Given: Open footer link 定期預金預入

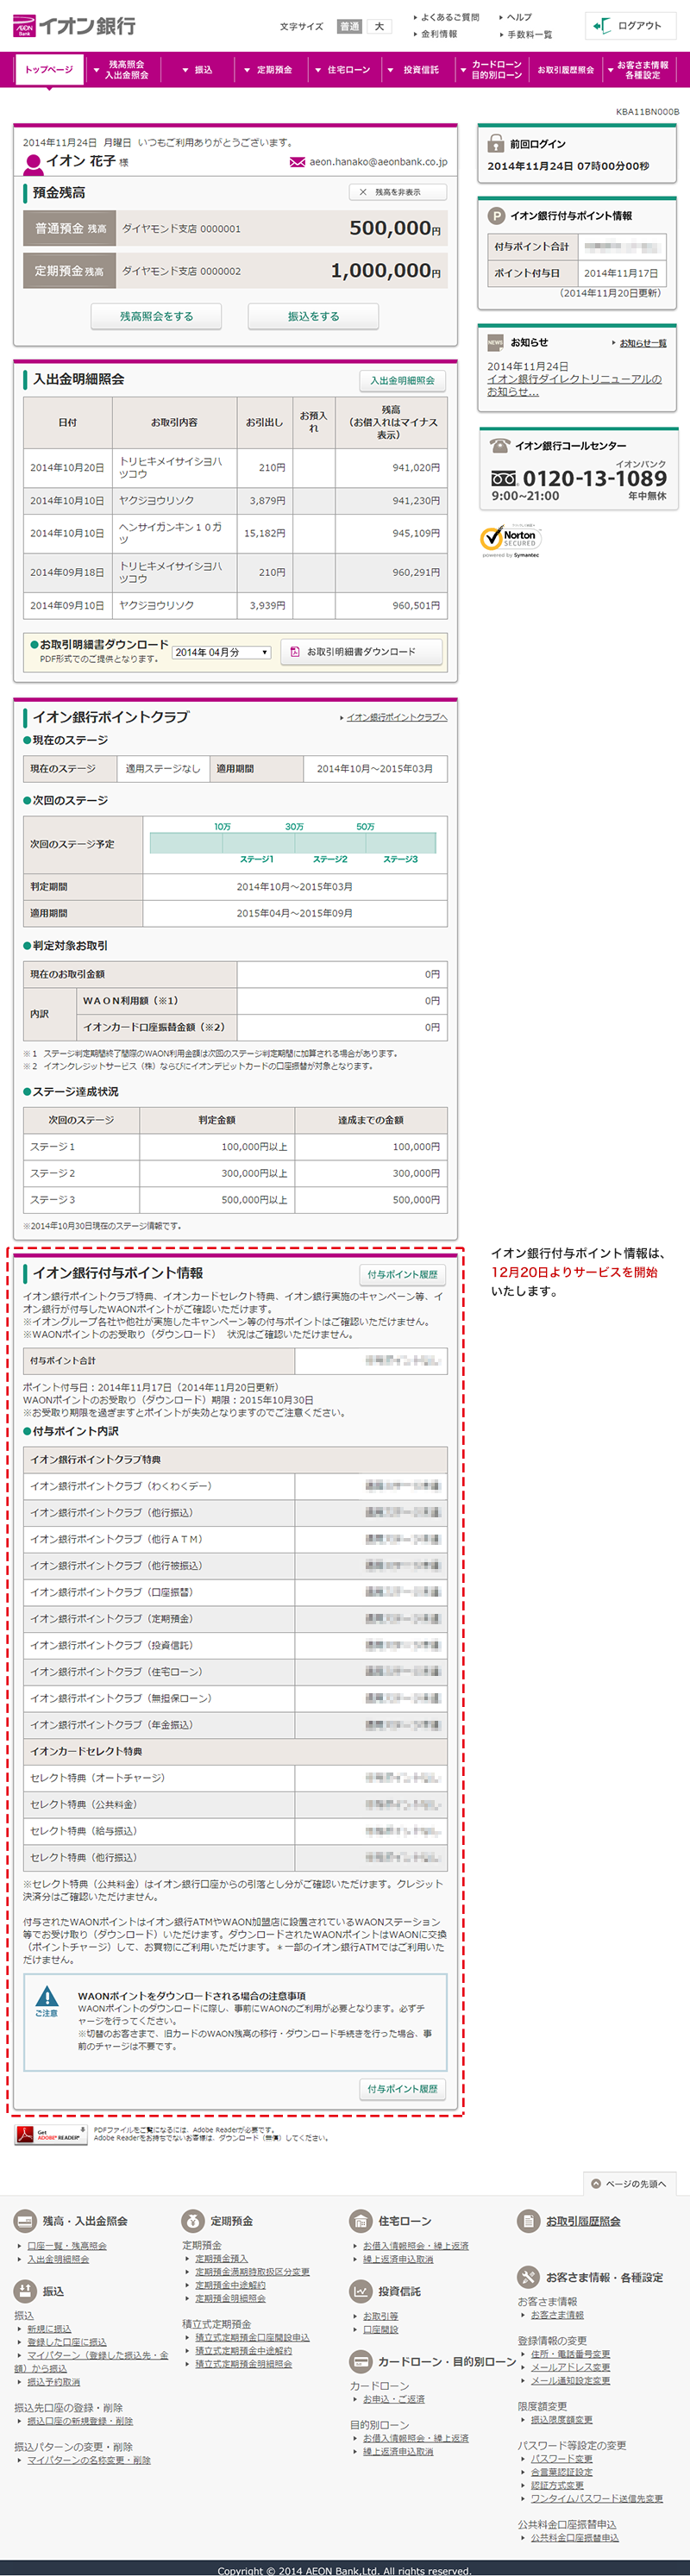Looking at the screenshot, I should [221, 2259].
